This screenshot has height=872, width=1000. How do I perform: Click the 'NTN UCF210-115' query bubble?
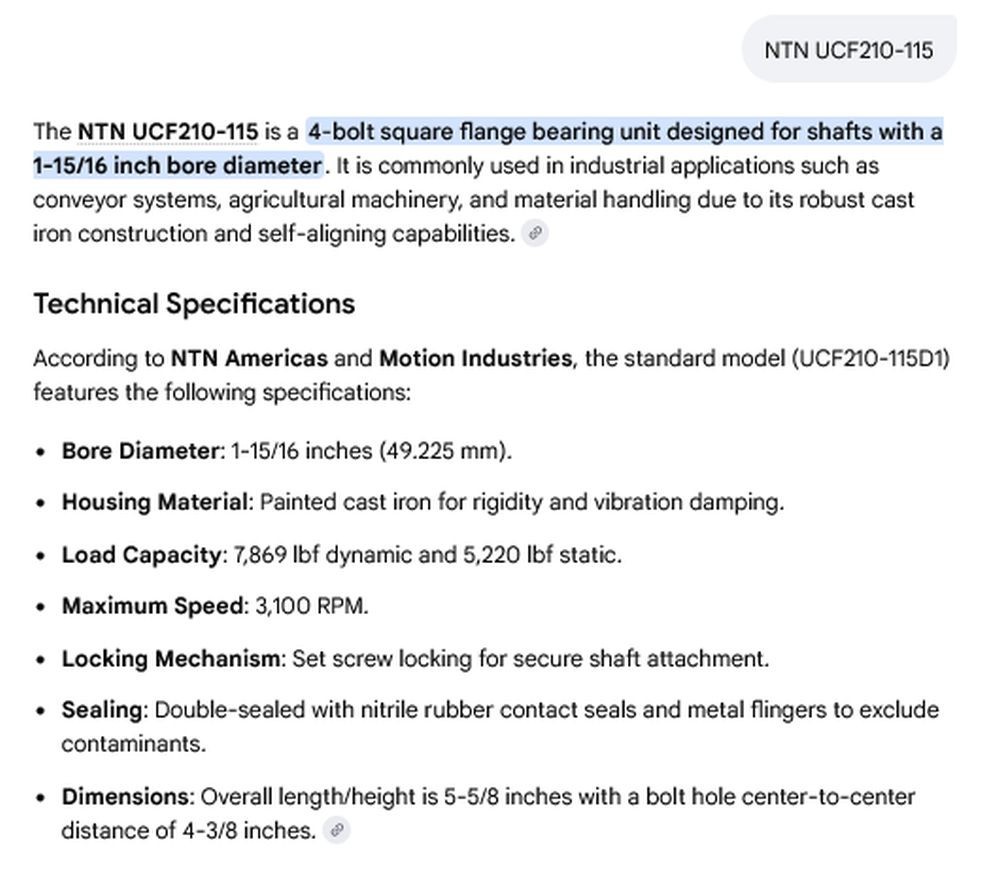pos(849,50)
